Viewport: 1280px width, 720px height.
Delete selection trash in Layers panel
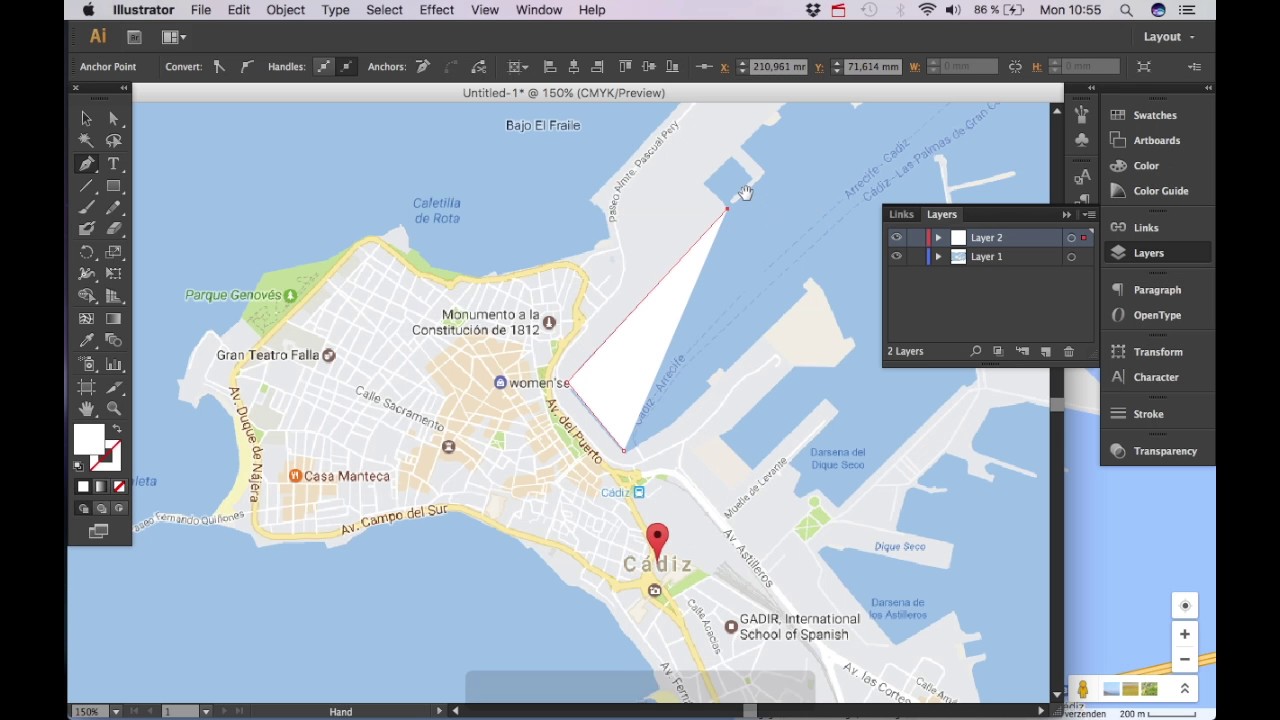pyautogui.click(x=1069, y=352)
